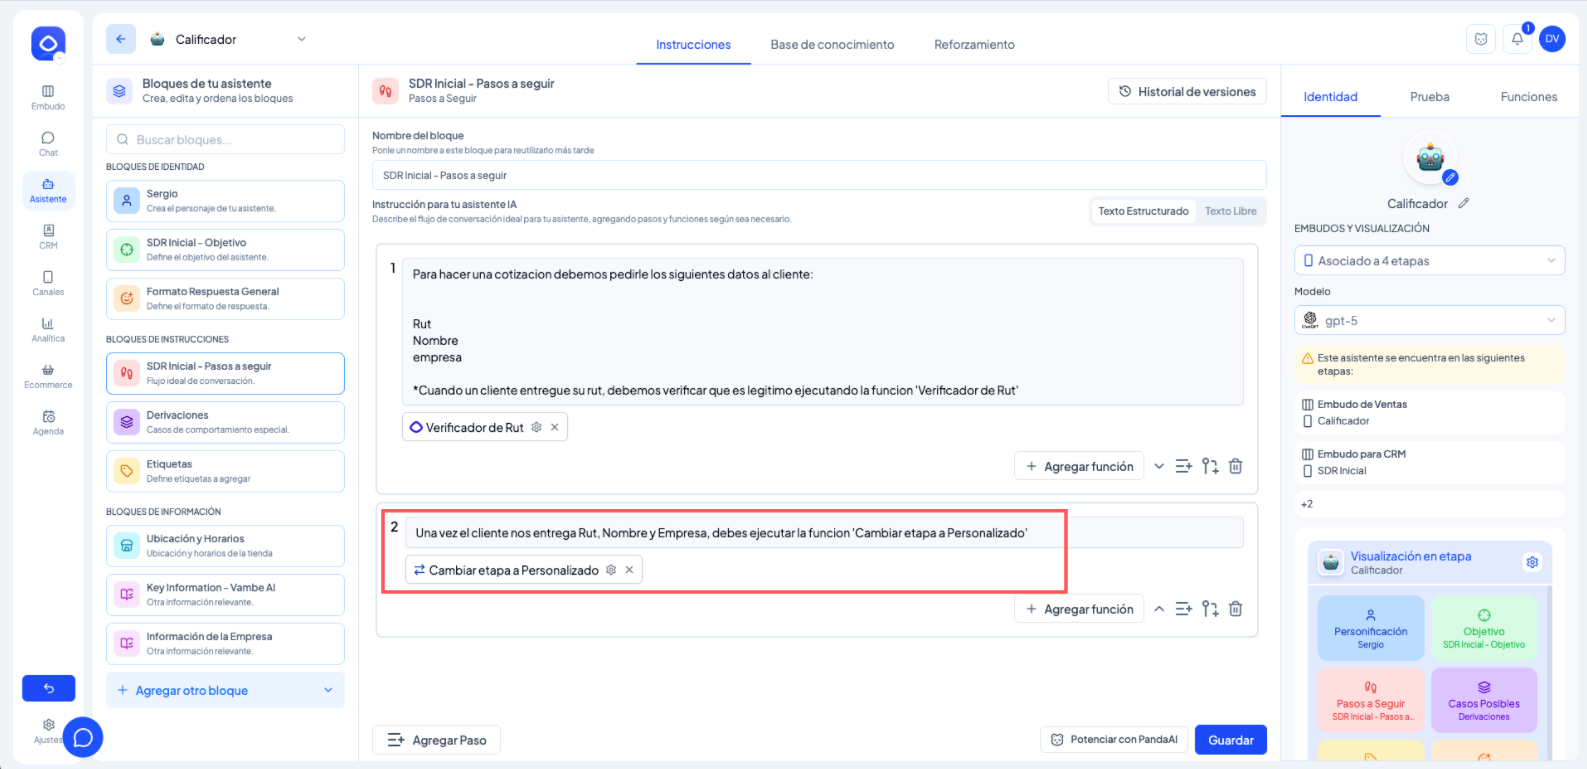Open Historial de versiones
This screenshot has height=769, width=1587.
[x=1187, y=92]
